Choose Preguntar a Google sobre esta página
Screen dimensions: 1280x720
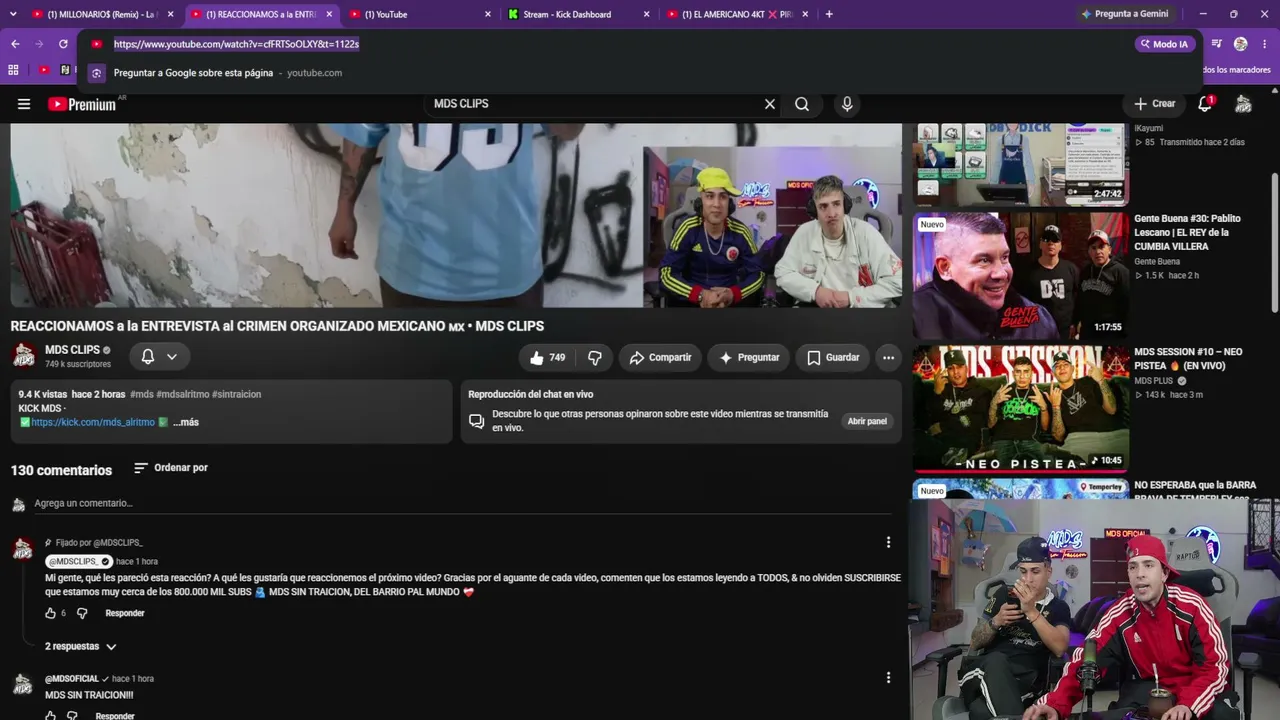193,73
